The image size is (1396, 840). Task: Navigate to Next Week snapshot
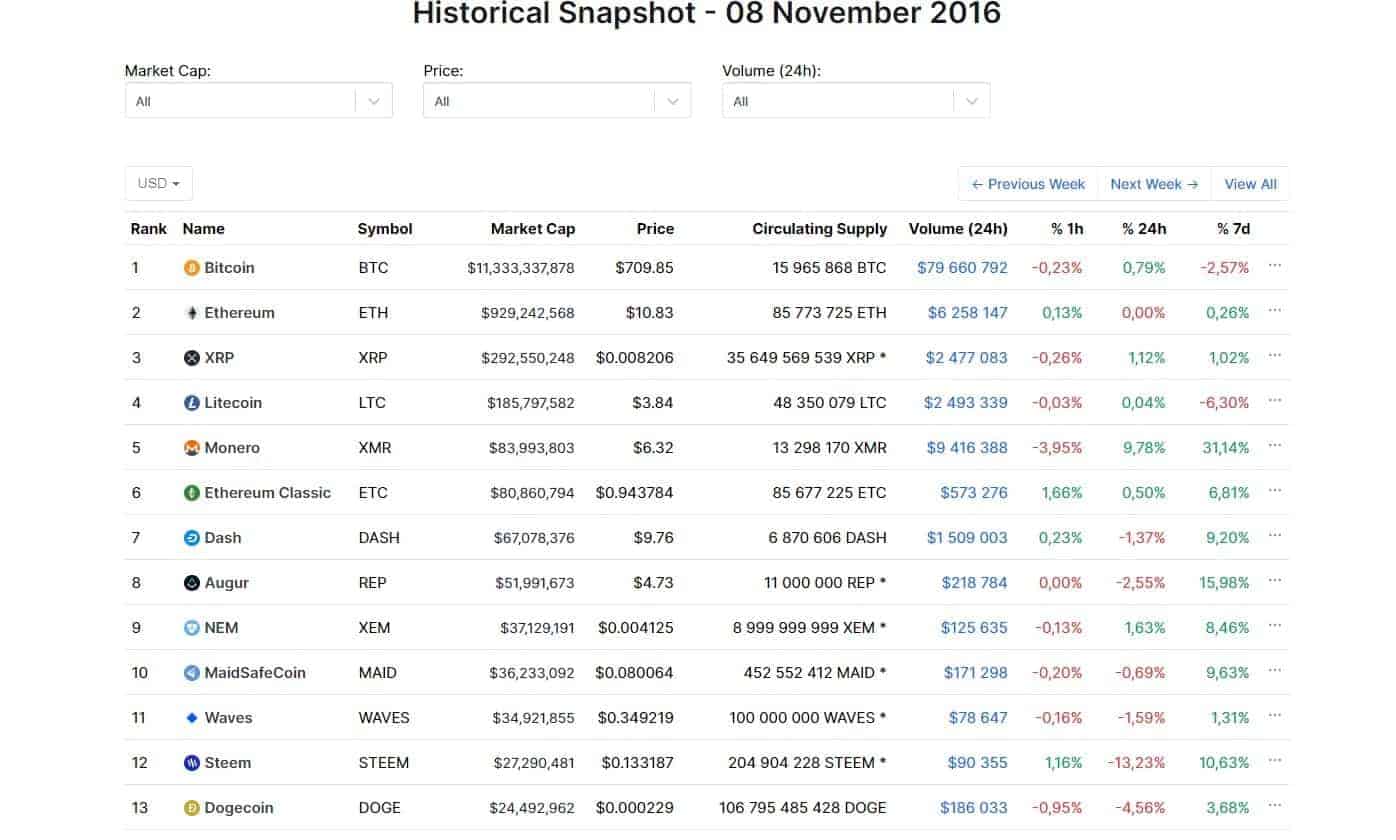1153,183
